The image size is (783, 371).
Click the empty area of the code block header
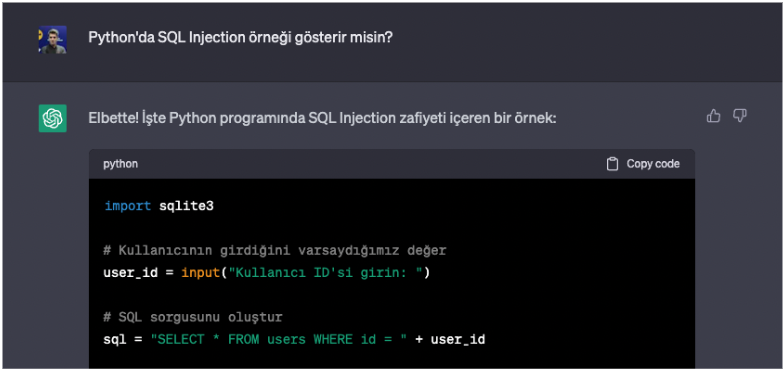pos(370,164)
